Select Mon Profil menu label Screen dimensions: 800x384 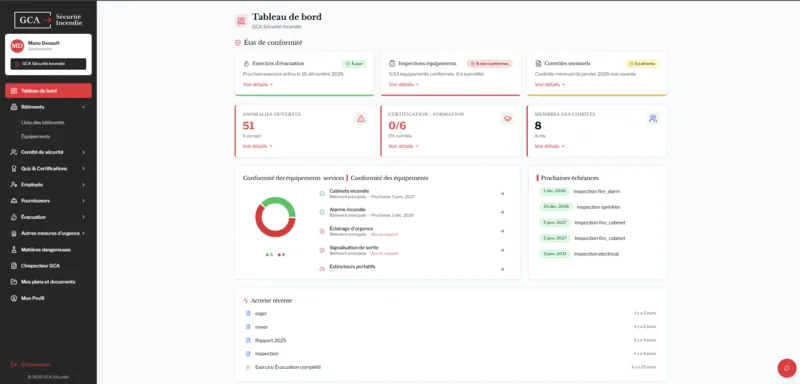click(33, 298)
